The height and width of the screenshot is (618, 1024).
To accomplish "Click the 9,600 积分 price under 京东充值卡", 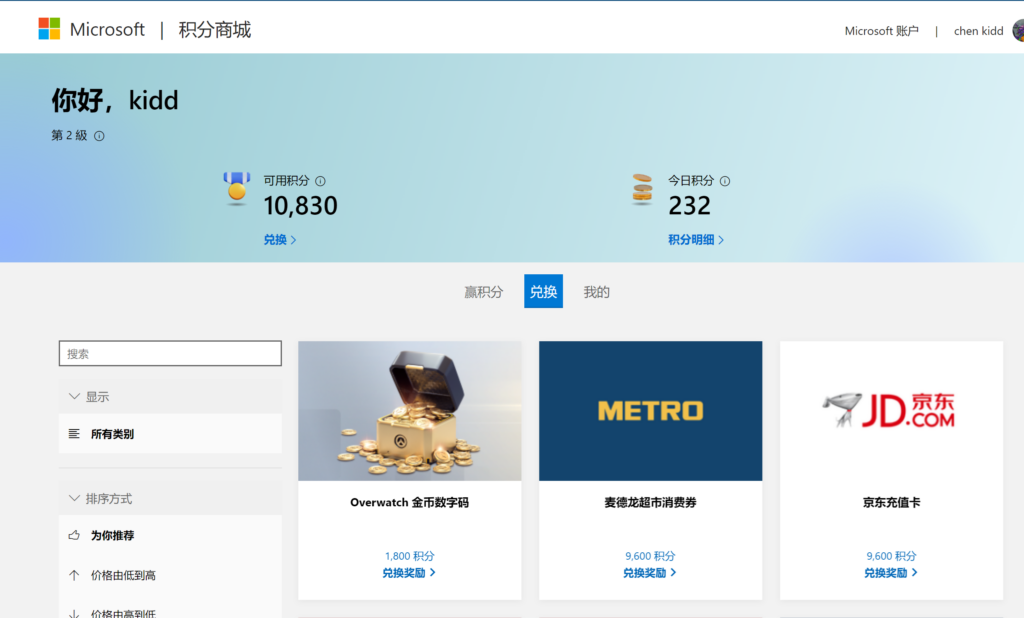I will [x=891, y=556].
